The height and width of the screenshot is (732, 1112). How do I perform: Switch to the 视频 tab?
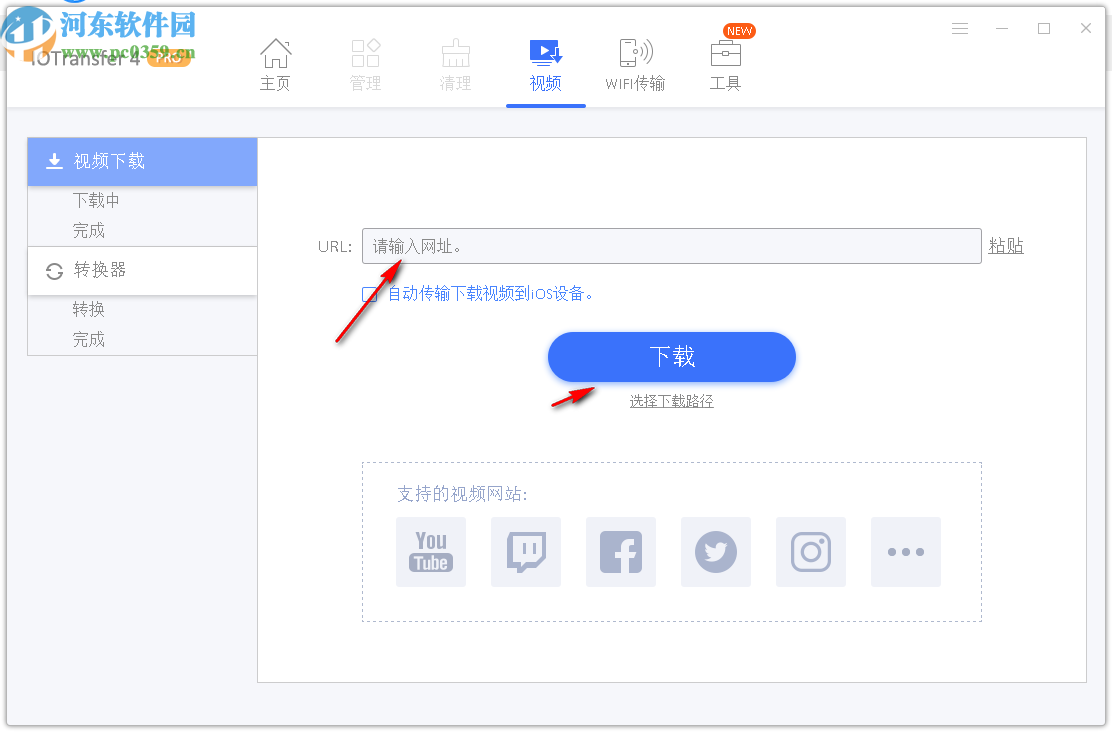click(545, 62)
